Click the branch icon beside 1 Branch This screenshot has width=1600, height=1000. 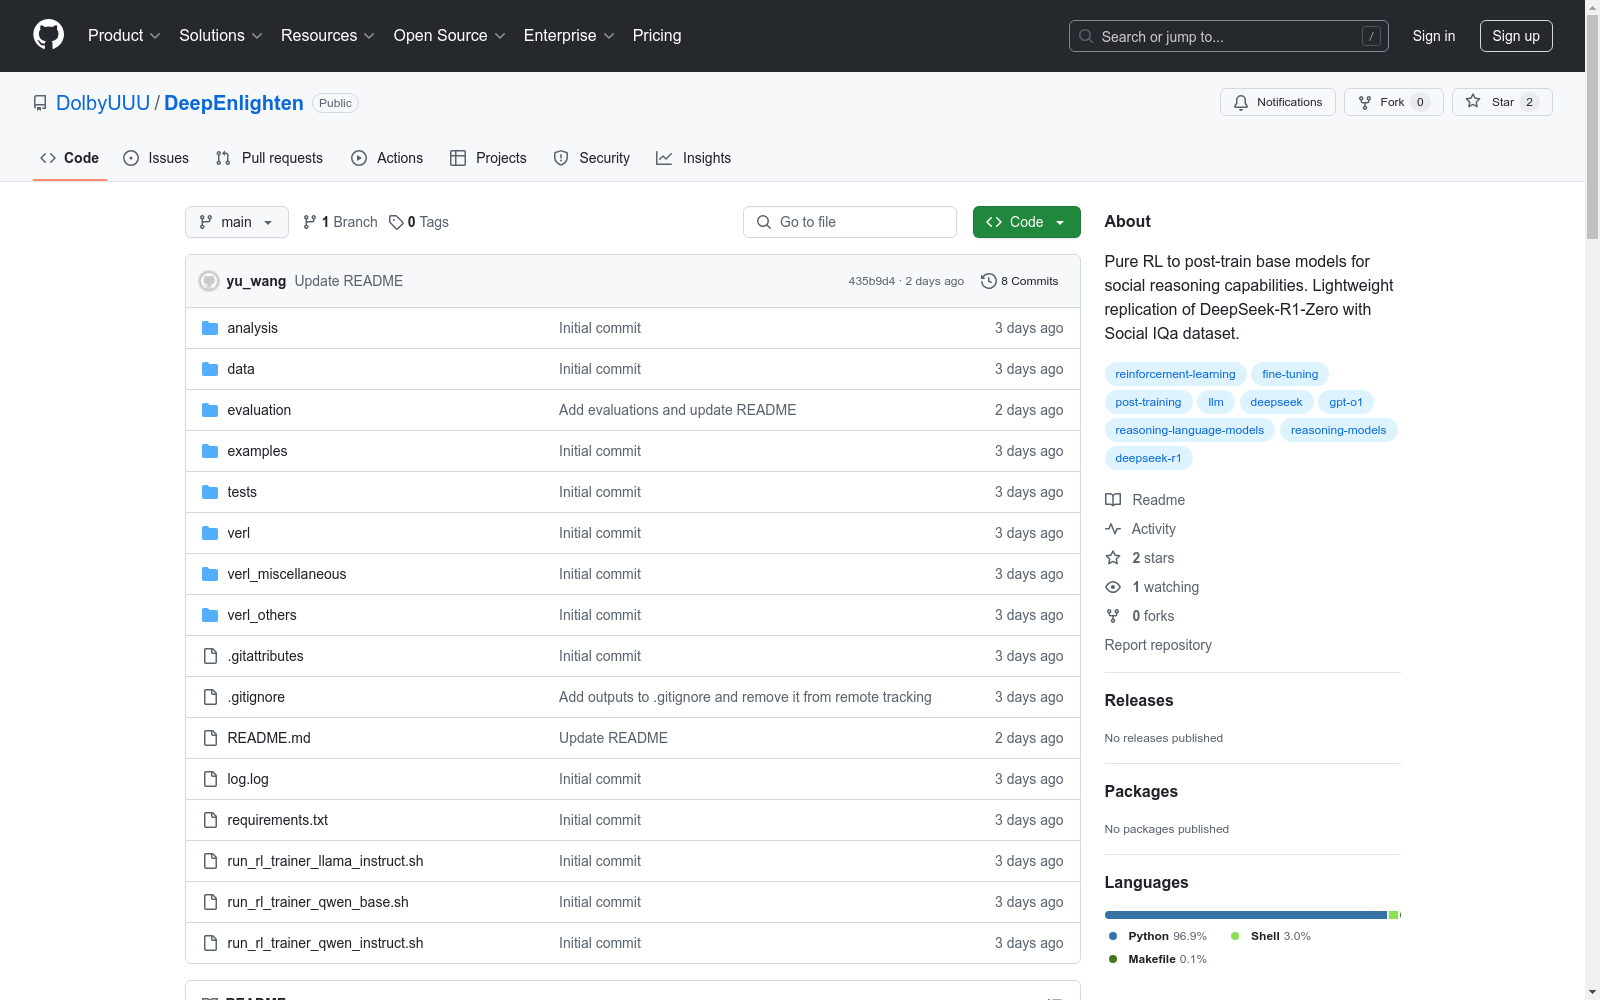[310, 222]
